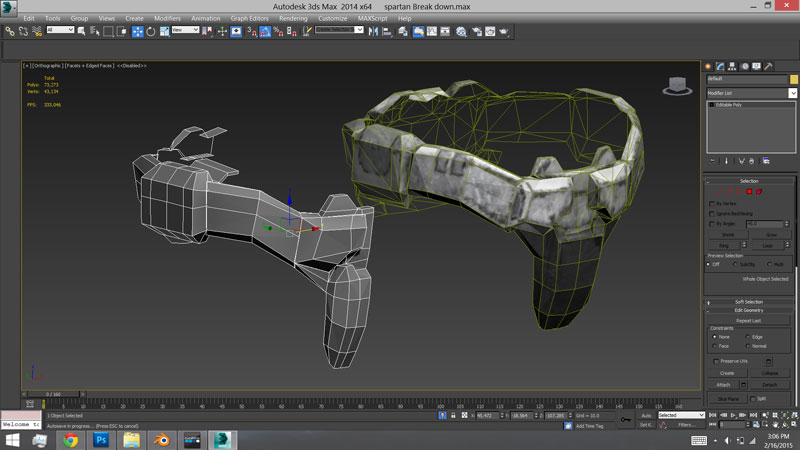
Task: Toggle the Angle Snap icon
Action: pos(265,32)
